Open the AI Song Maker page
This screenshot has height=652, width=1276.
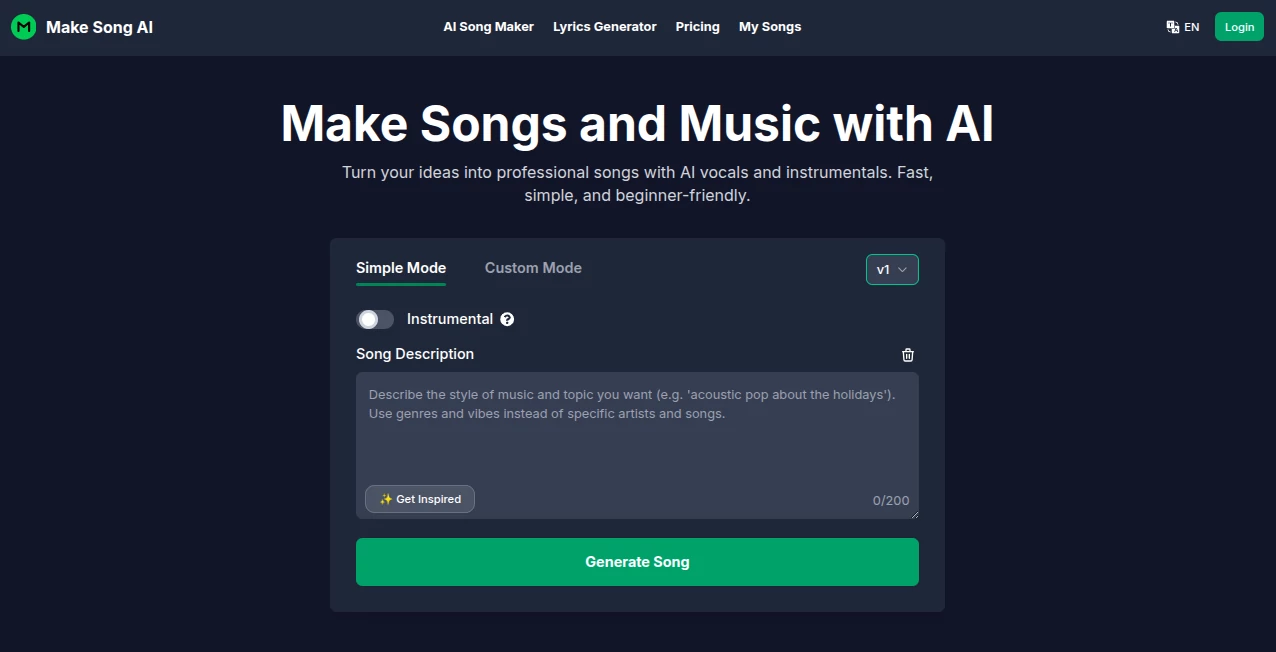coord(488,27)
